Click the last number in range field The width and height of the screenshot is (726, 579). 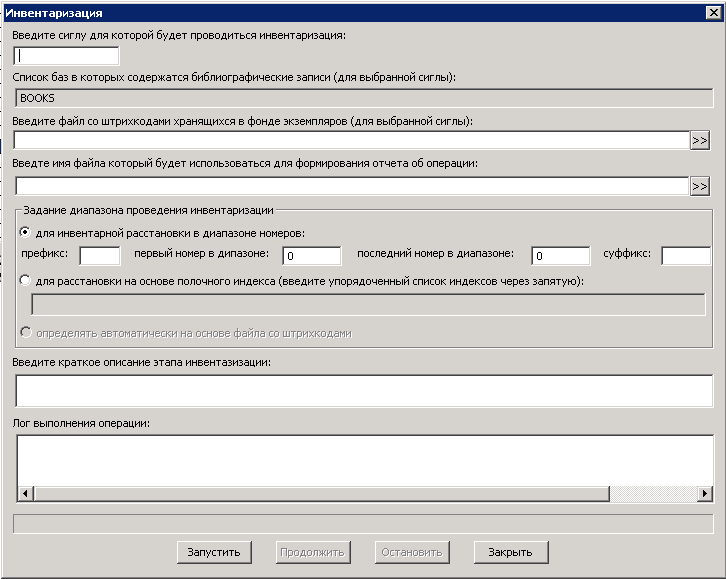(560, 256)
